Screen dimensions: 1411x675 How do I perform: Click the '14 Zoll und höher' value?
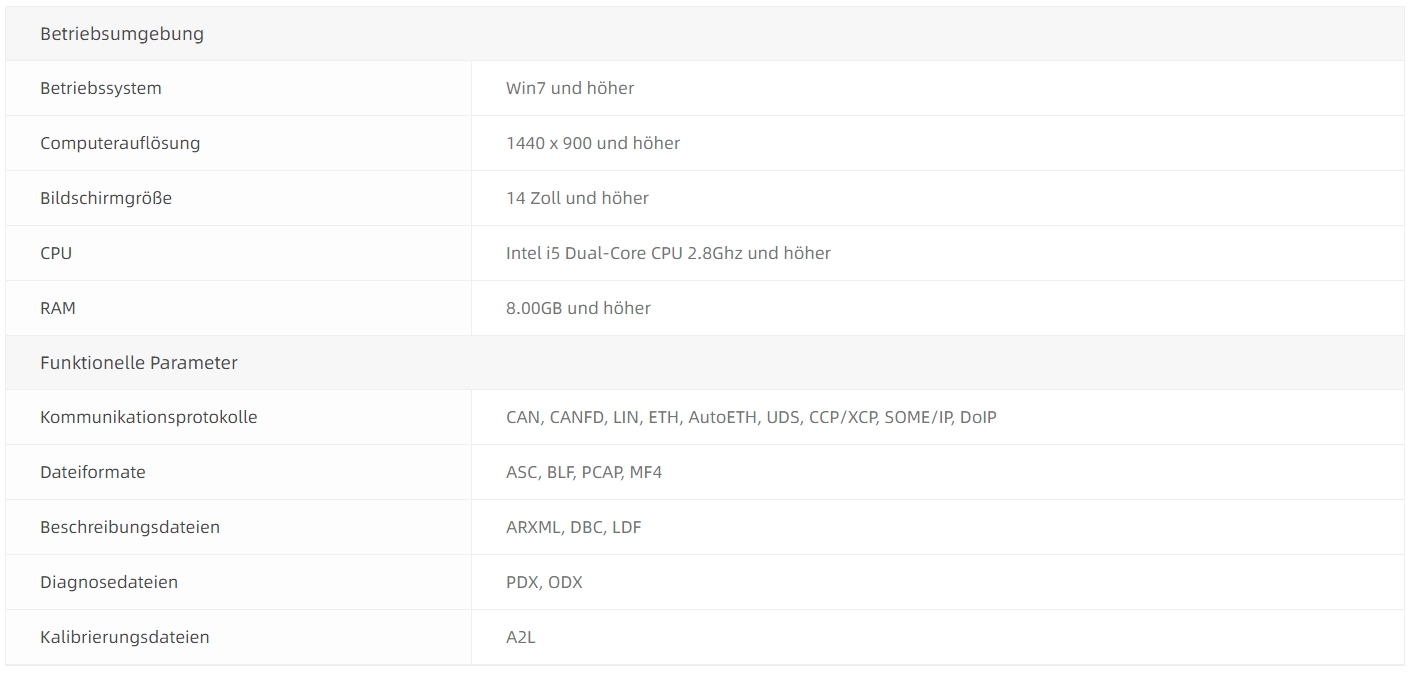point(577,198)
